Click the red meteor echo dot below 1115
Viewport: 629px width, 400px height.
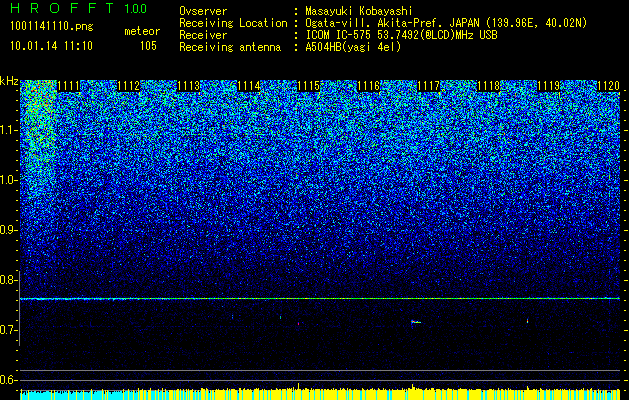pos(298,323)
